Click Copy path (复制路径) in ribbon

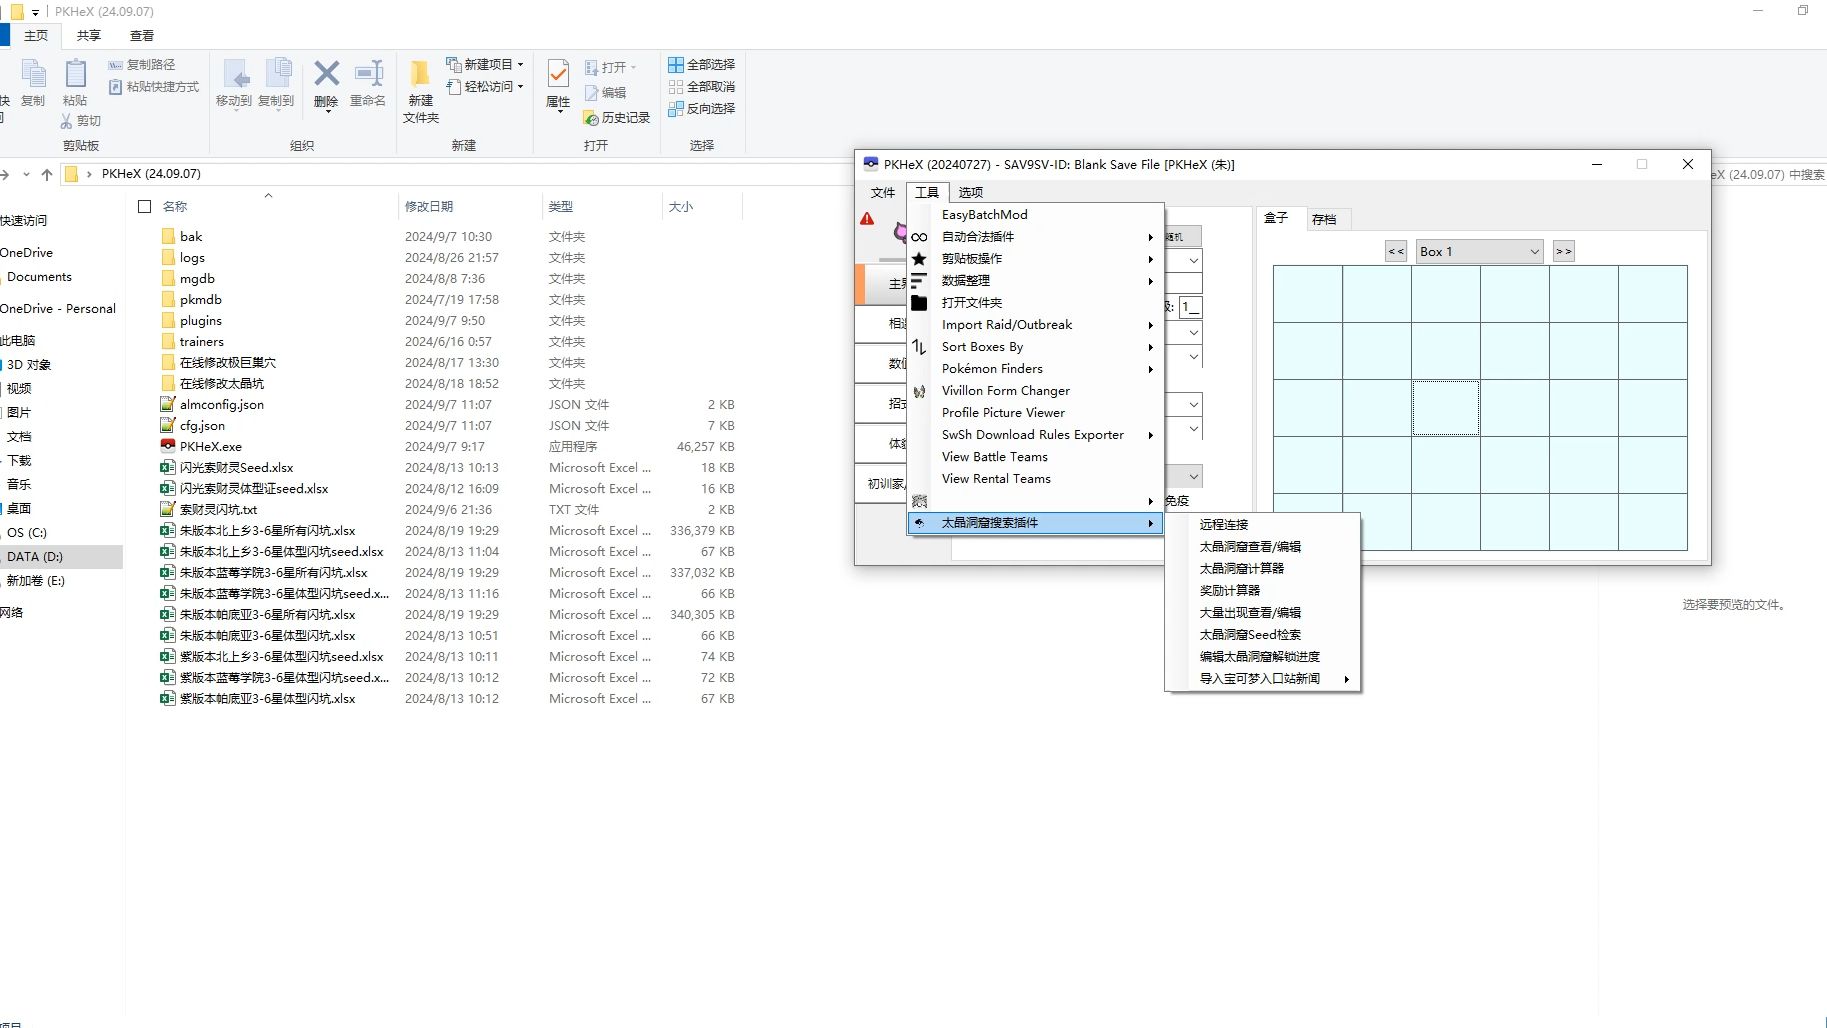(x=142, y=65)
